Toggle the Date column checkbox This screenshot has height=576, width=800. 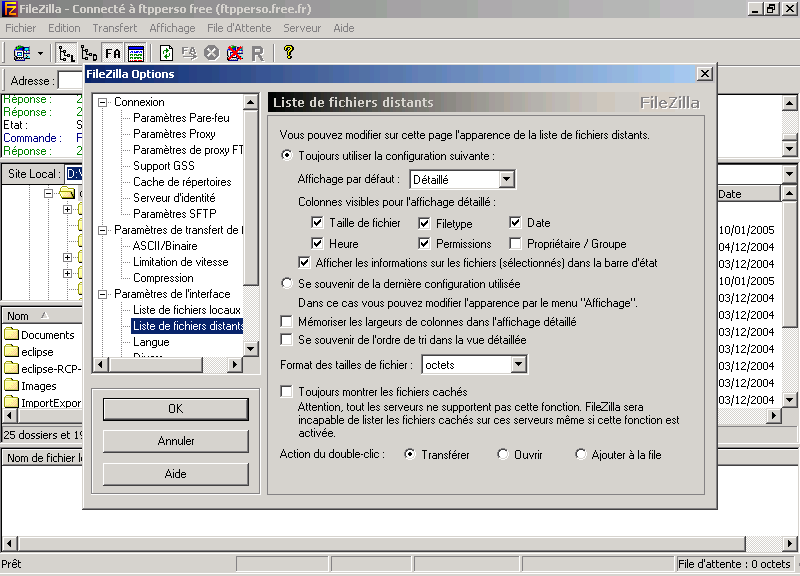coord(515,222)
